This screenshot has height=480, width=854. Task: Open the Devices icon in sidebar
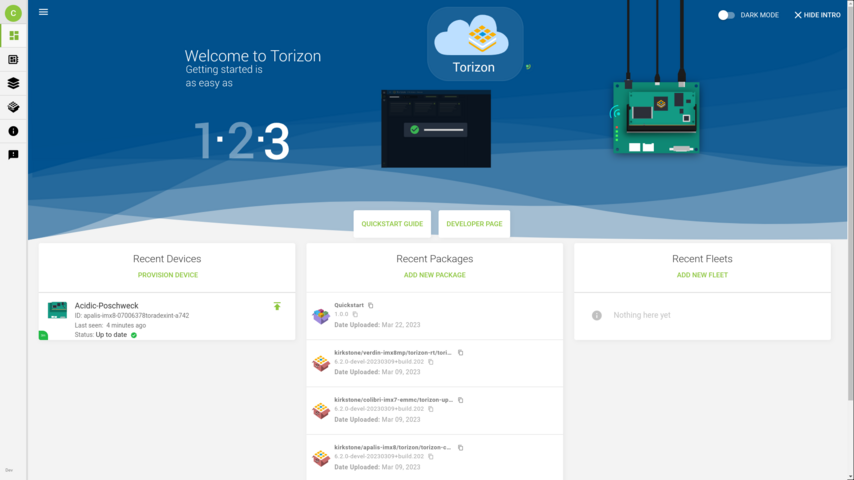click(13, 60)
